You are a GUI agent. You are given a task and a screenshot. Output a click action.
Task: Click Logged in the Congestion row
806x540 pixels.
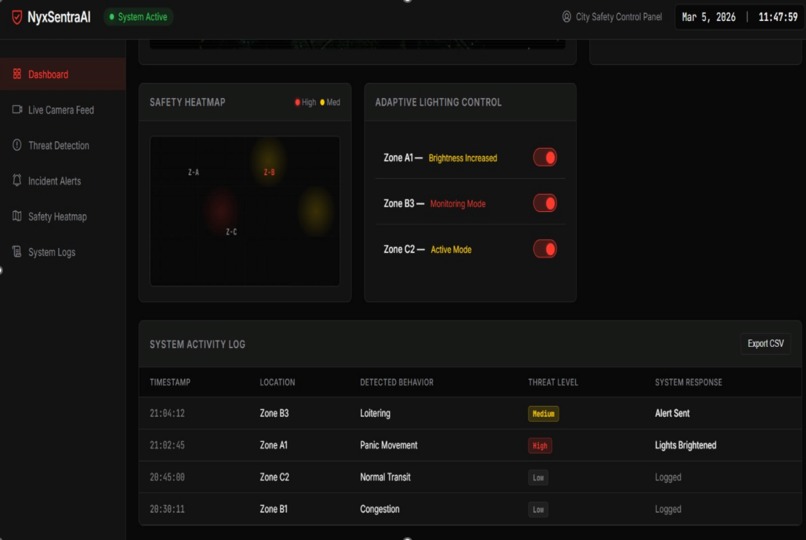pos(668,509)
